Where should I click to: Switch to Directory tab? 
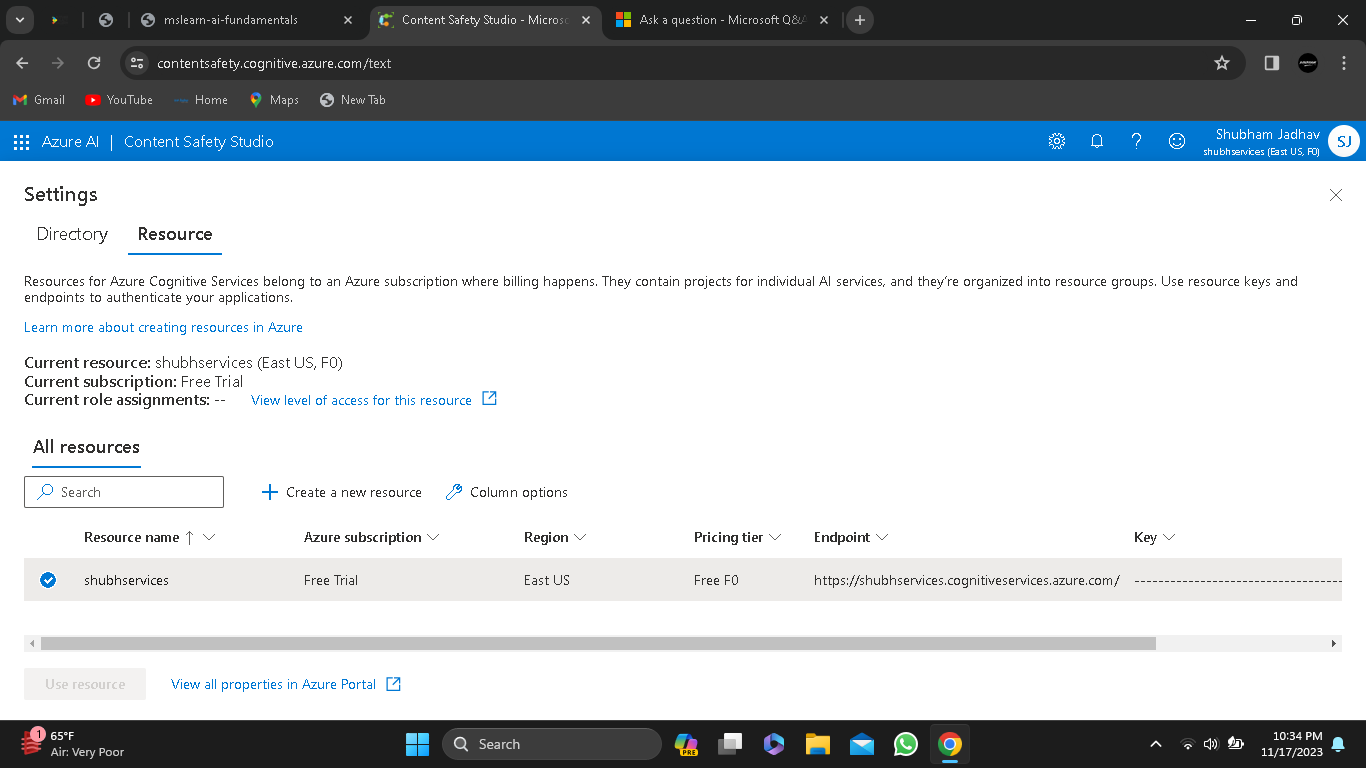point(72,234)
